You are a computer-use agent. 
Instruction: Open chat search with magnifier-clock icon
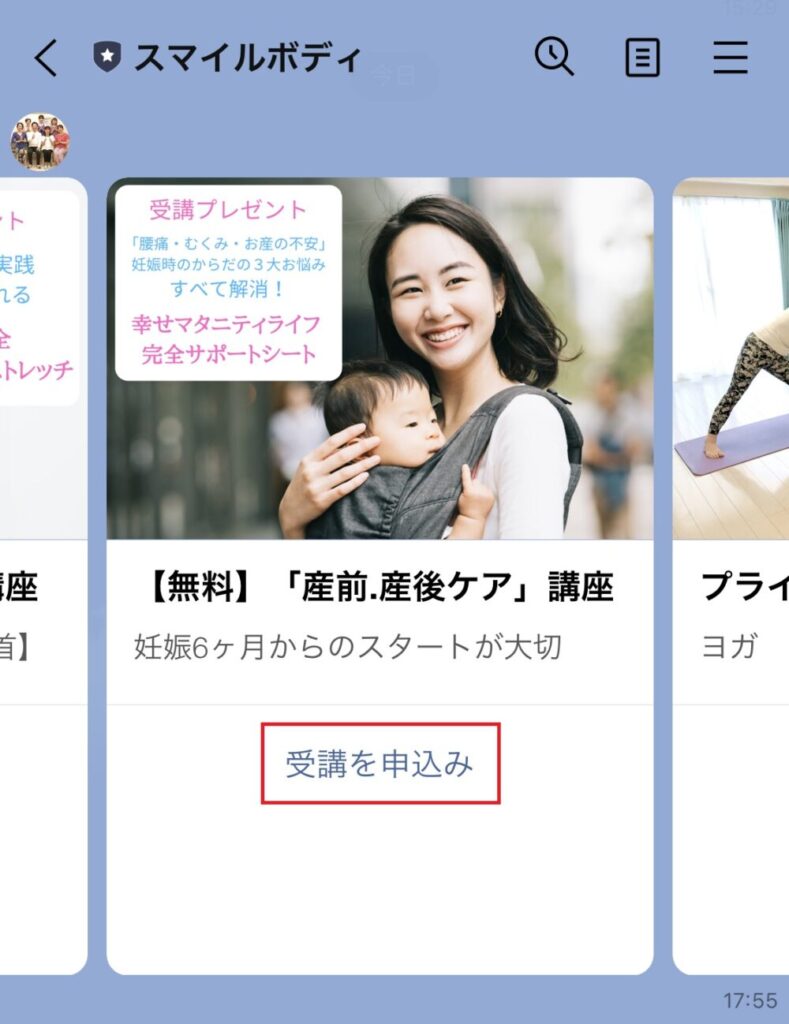click(x=554, y=57)
